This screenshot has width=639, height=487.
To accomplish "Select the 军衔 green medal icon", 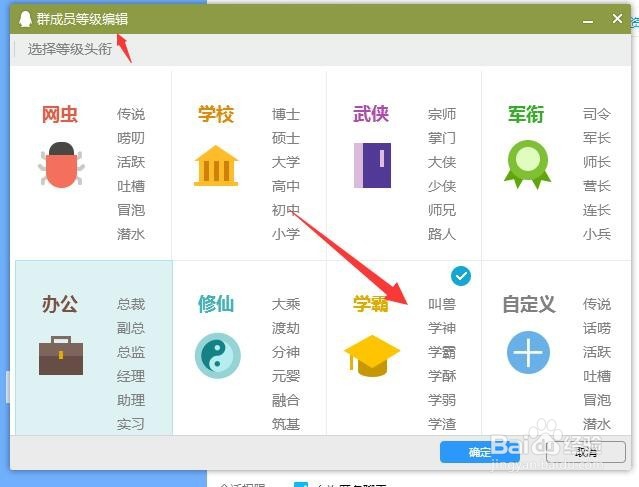I will [528, 165].
